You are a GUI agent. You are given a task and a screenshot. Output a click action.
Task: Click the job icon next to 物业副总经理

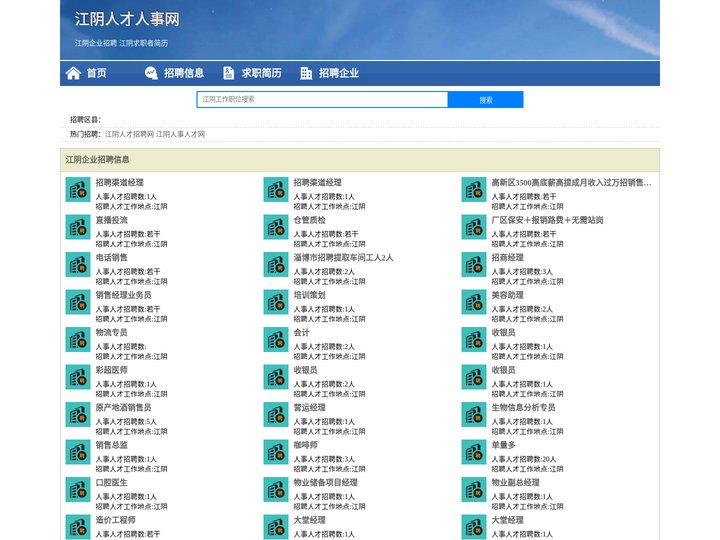(473, 489)
